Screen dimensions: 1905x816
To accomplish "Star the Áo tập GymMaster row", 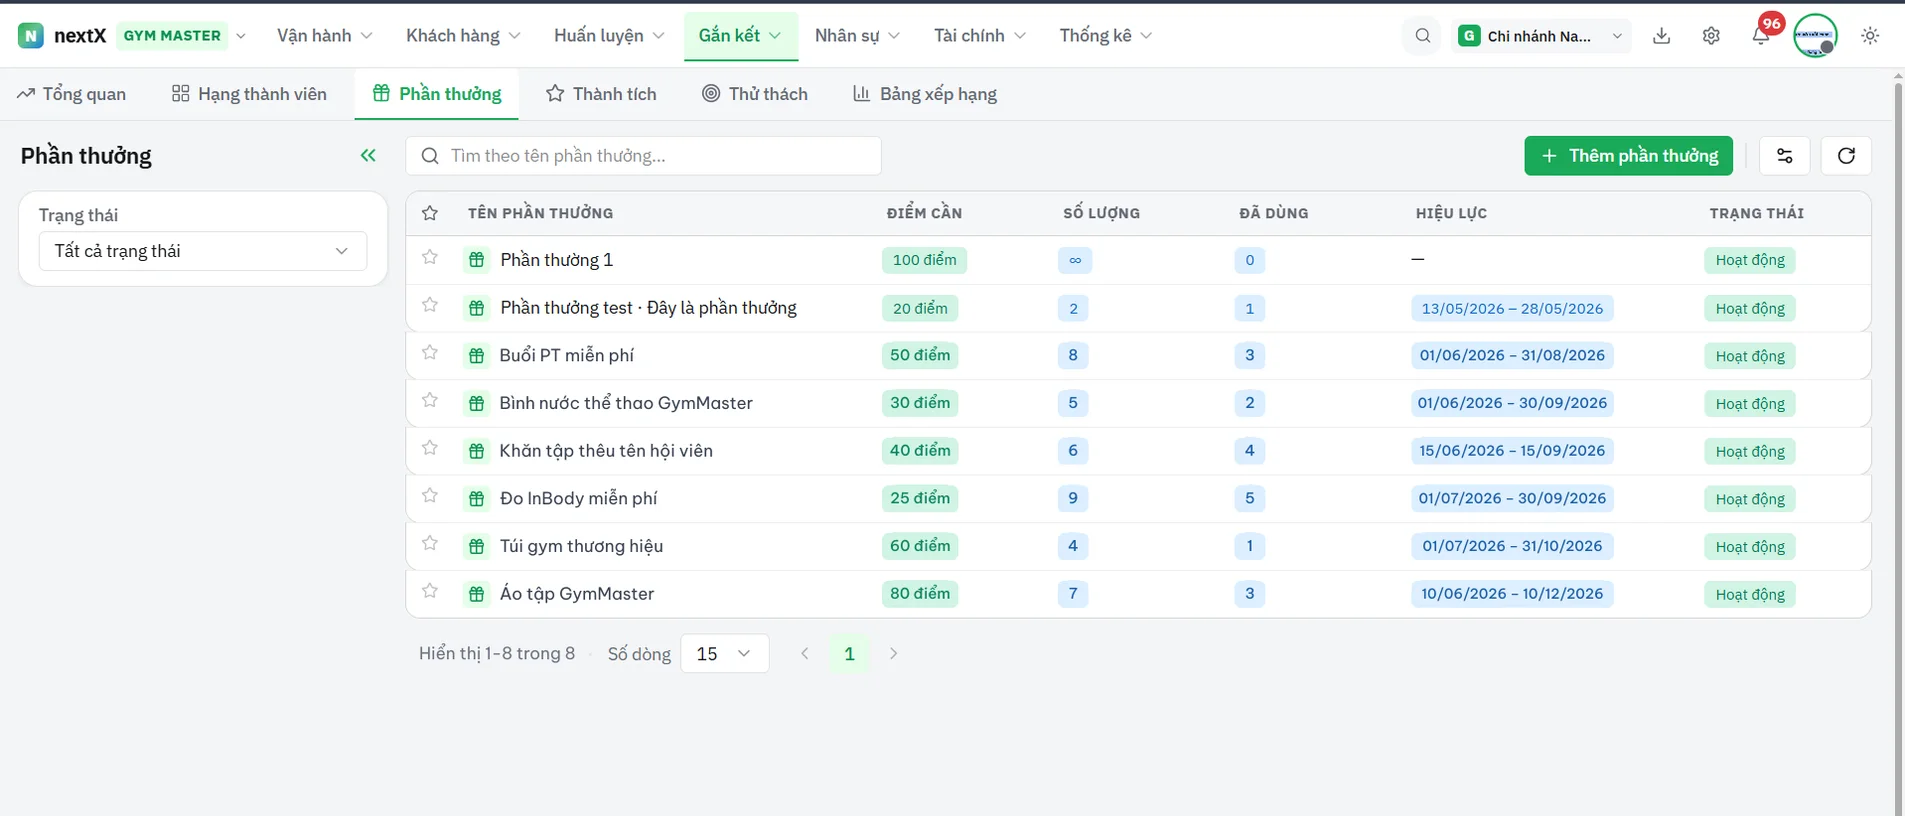I will (430, 591).
